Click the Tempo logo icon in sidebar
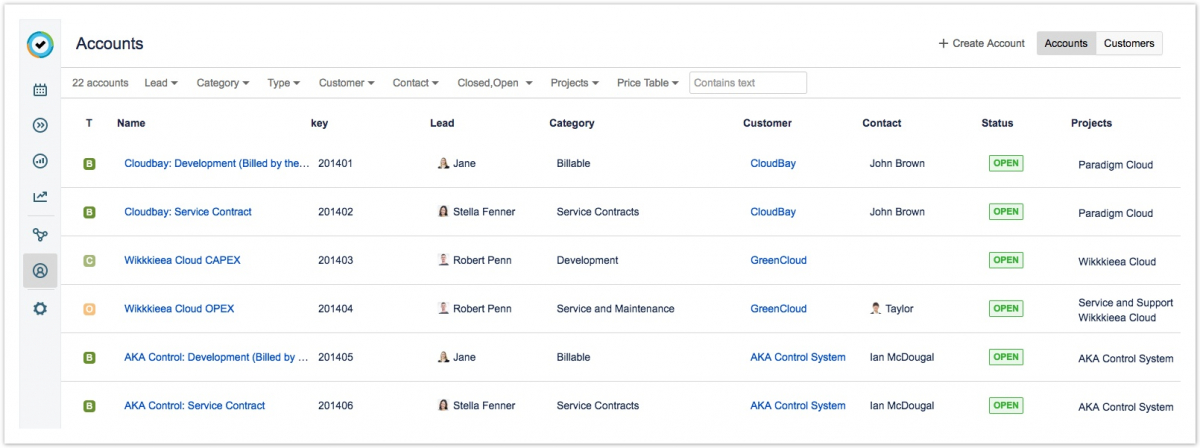Viewport: 1200px width, 448px height. point(40,45)
